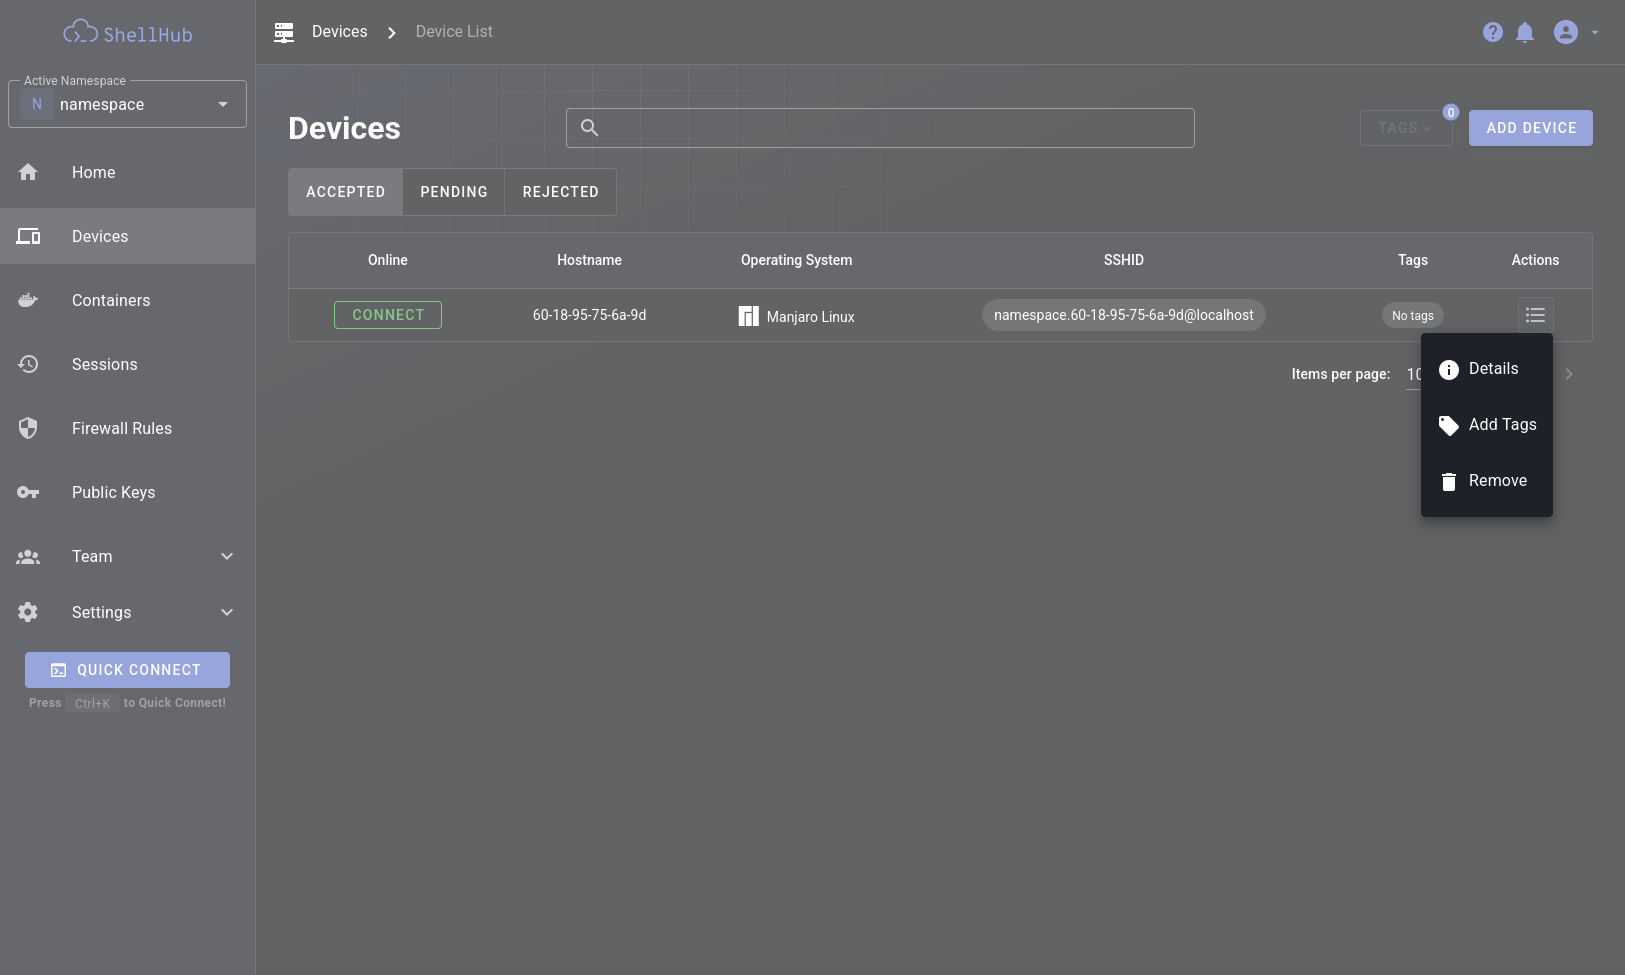Go to Home in sidebar
This screenshot has width=1625, height=975.
coord(127,172)
